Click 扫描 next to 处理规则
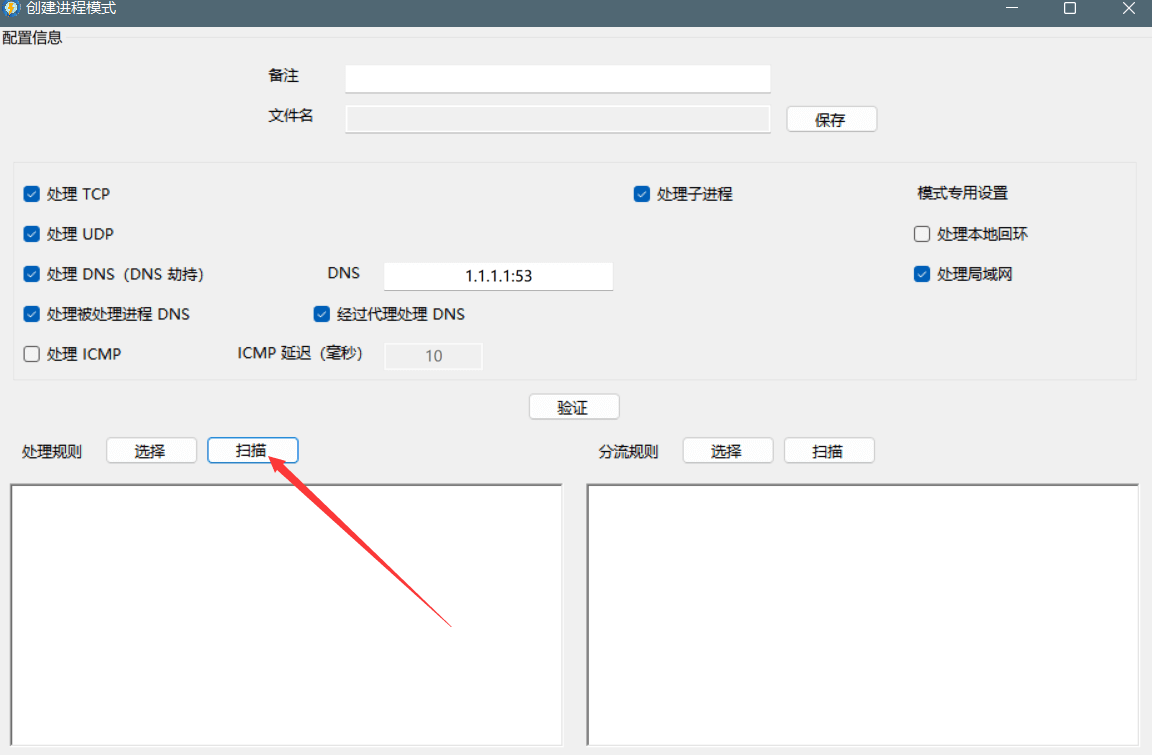The width and height of the screenshot is (1152, 755). point(252,451)
